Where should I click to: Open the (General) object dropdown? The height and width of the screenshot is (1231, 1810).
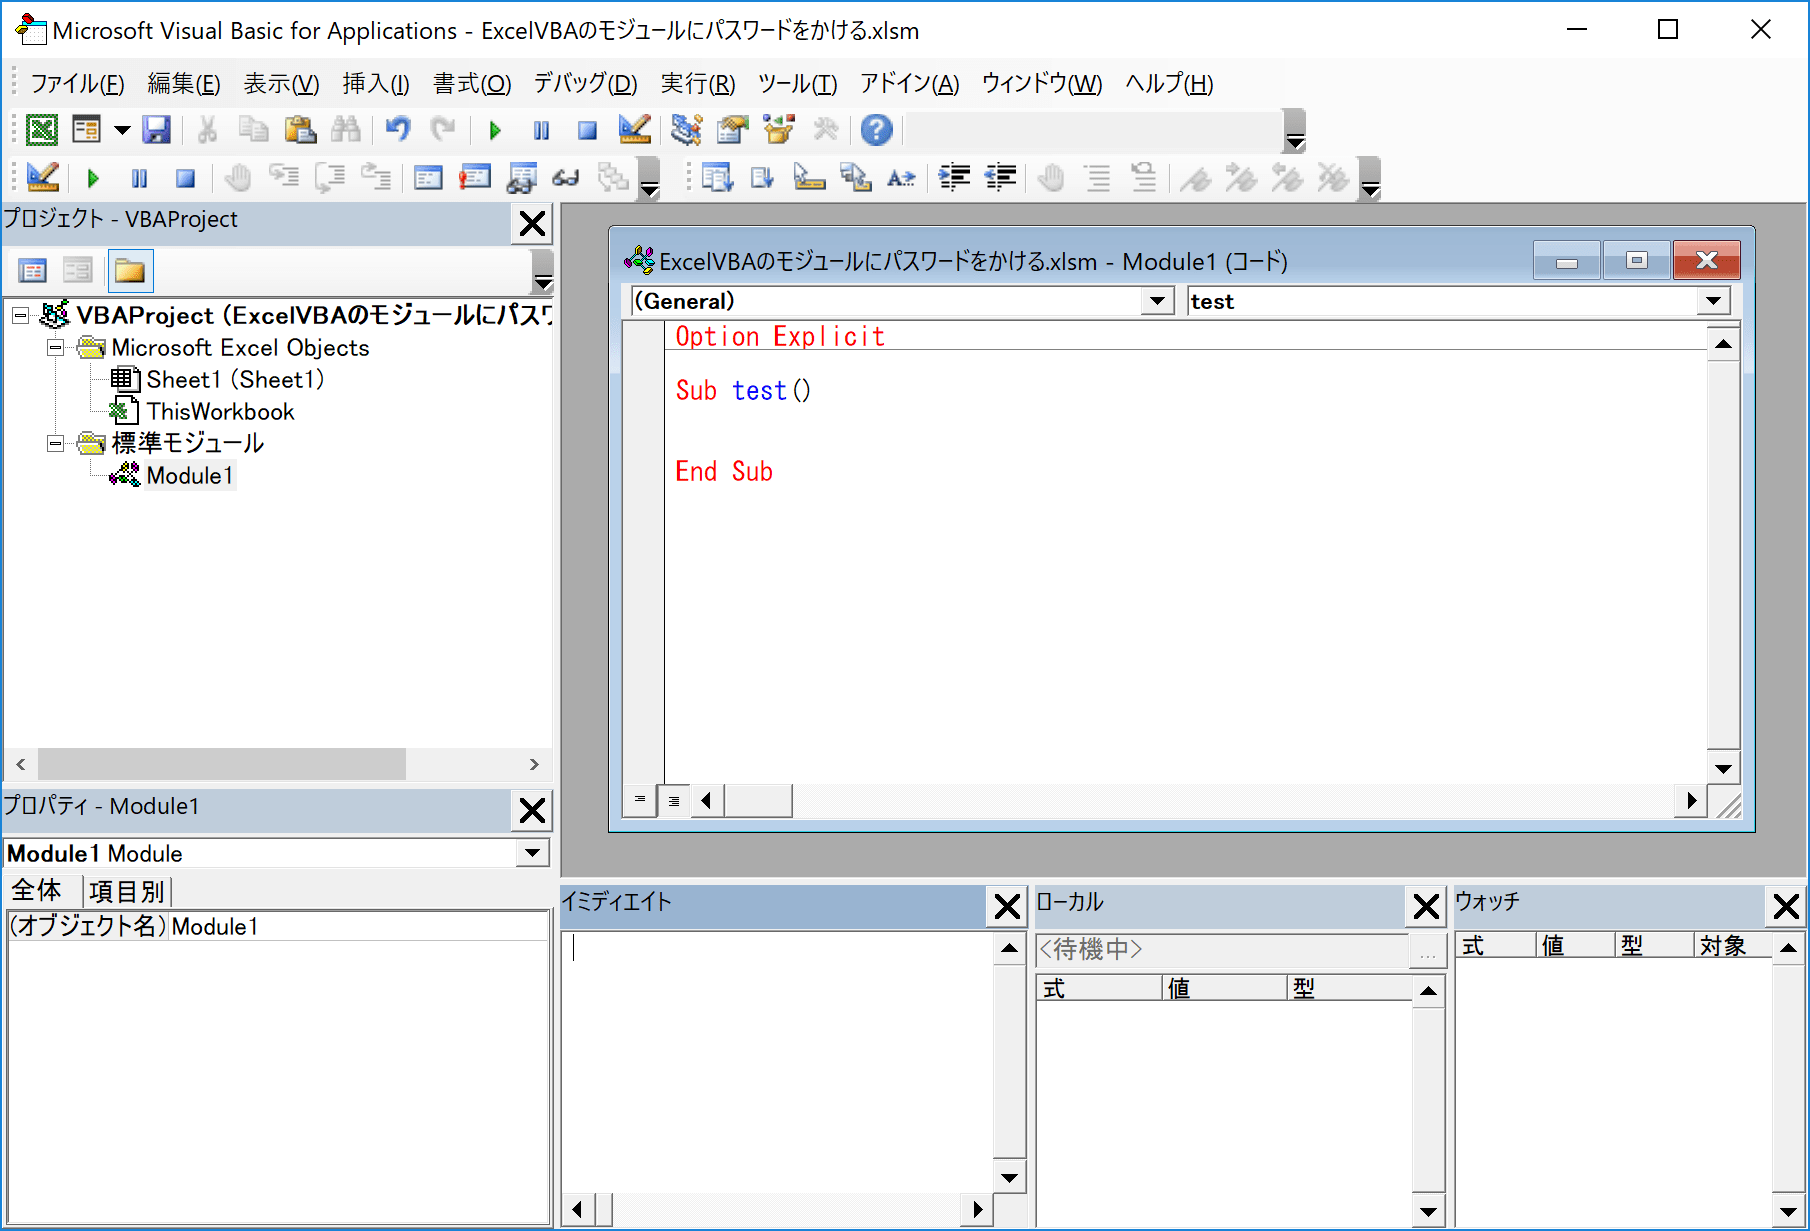point(1157,301)
